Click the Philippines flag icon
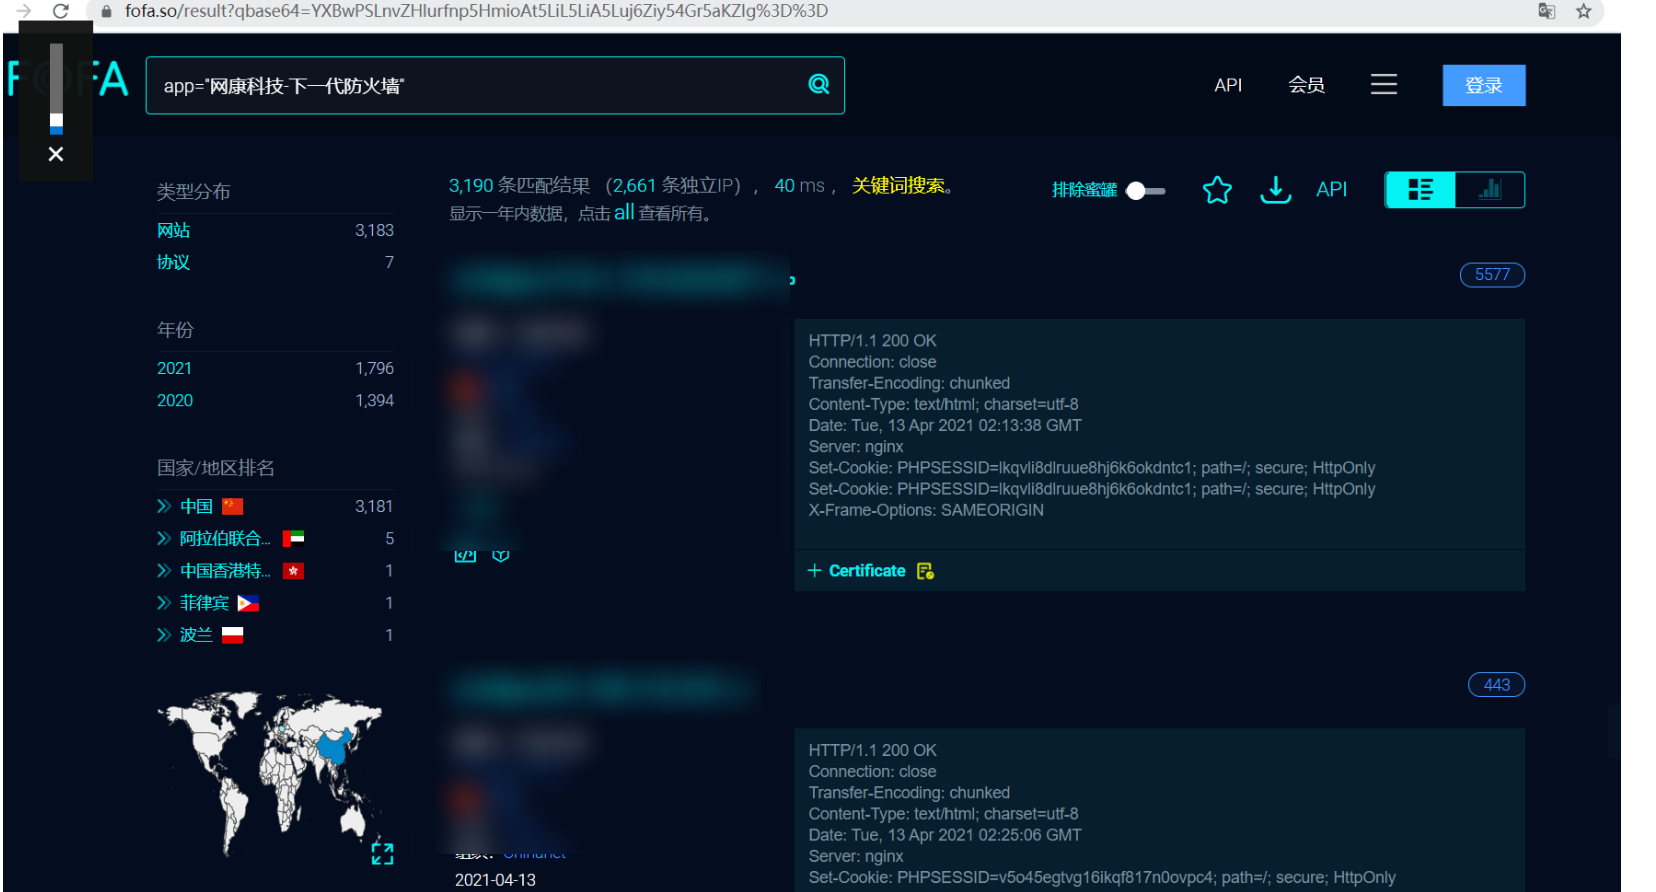Viewport: 1656px width, 892px height. tap(248, 603)
